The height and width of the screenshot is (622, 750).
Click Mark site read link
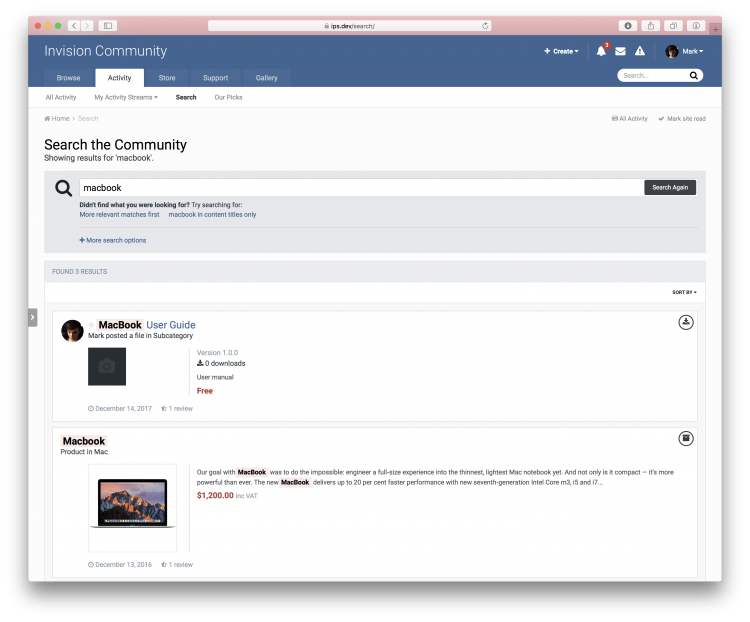pyautogui.click(x=682, y=119)
